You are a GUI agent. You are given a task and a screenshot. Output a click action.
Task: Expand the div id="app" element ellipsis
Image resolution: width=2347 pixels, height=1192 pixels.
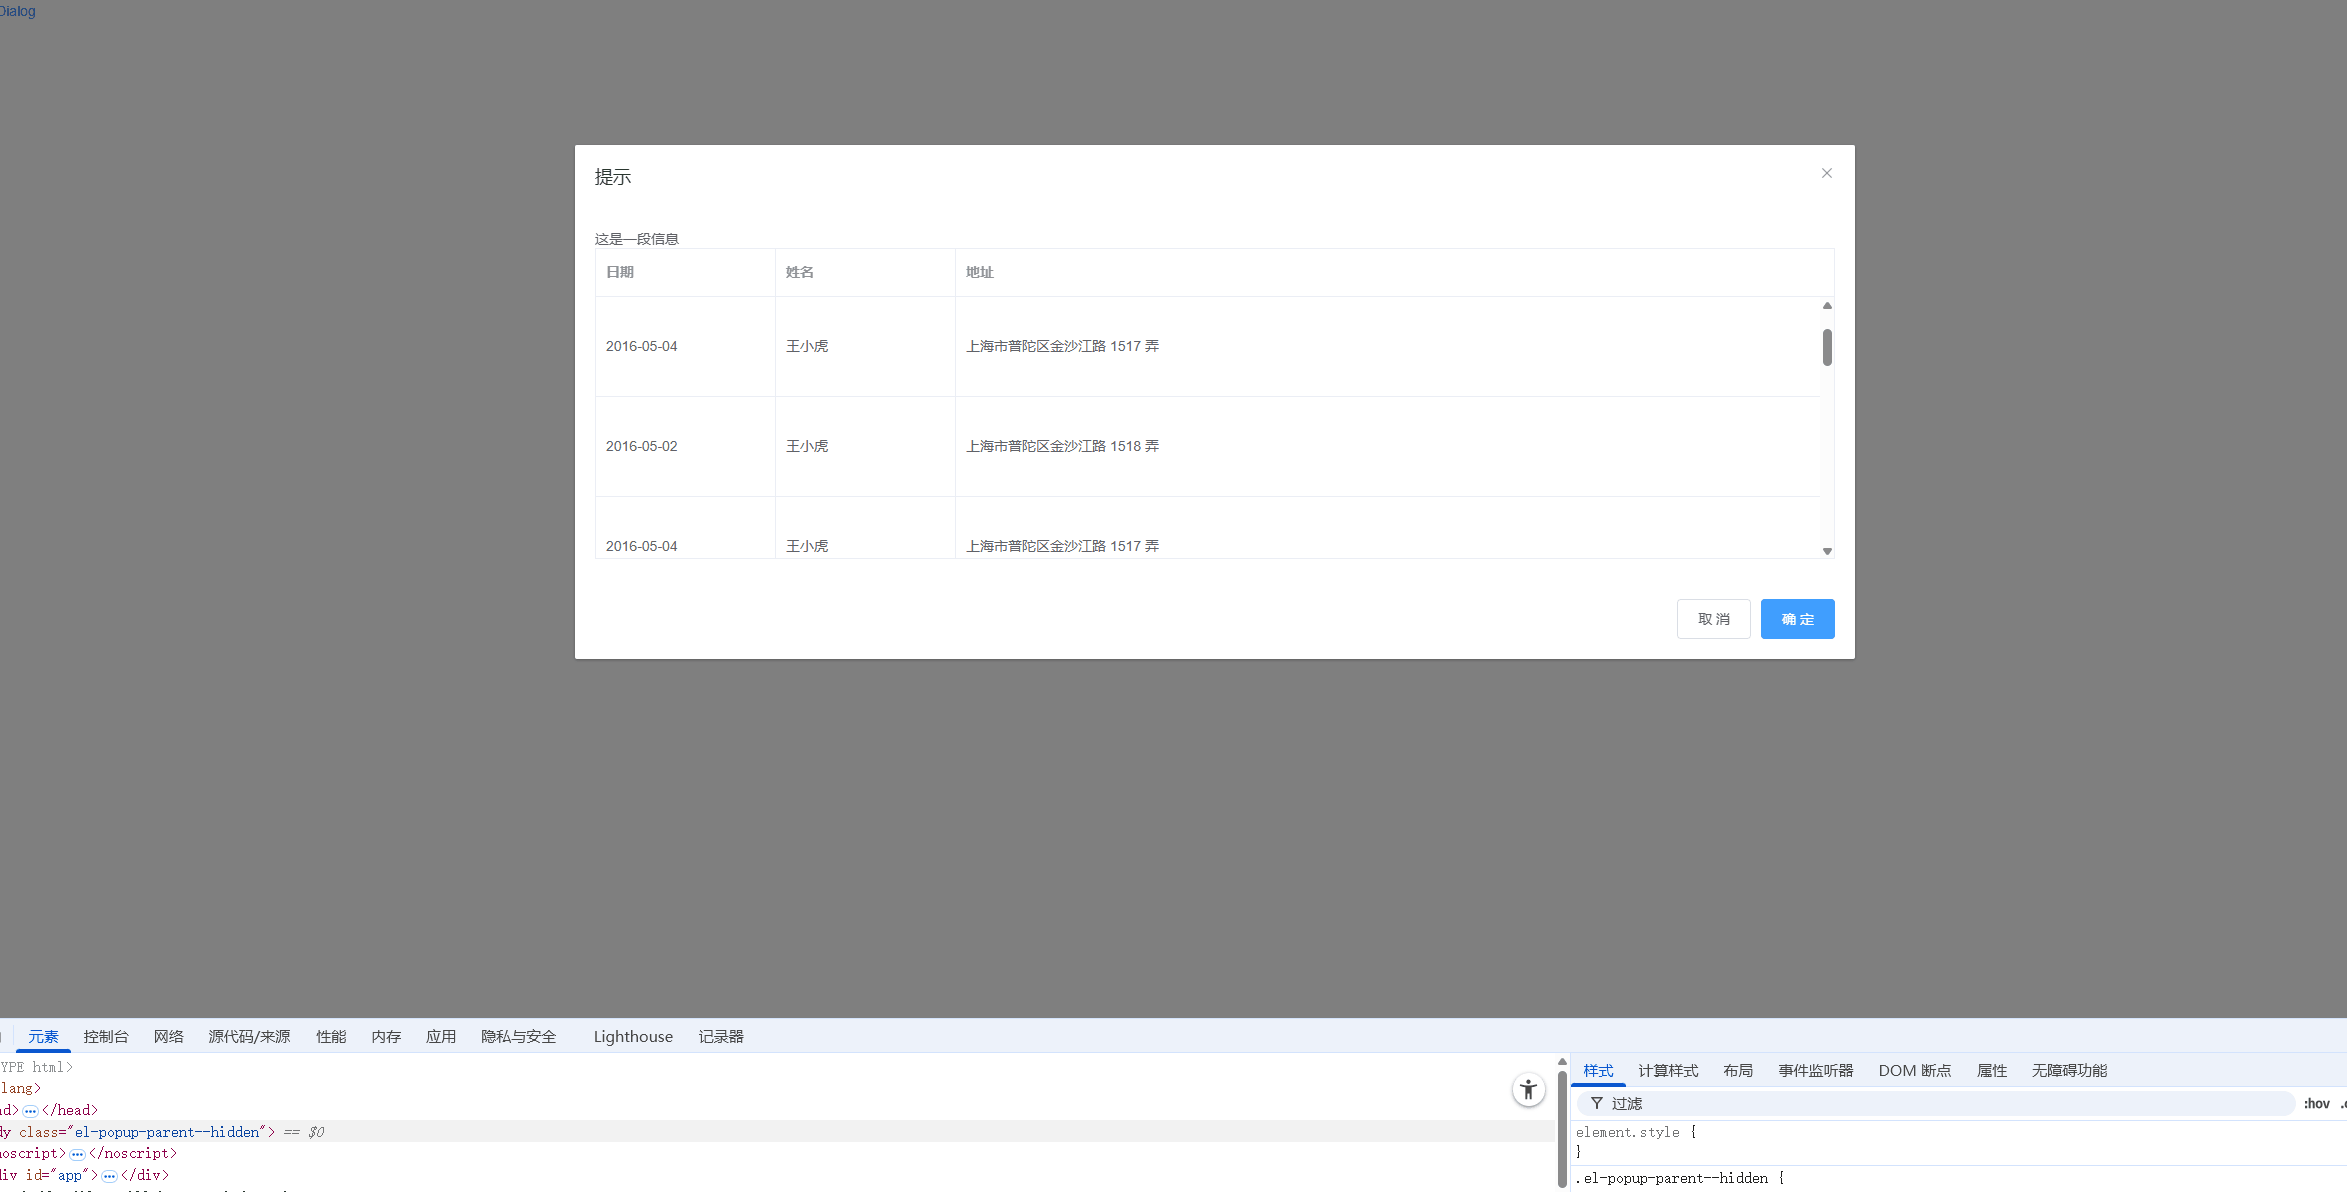[109, 1175]
